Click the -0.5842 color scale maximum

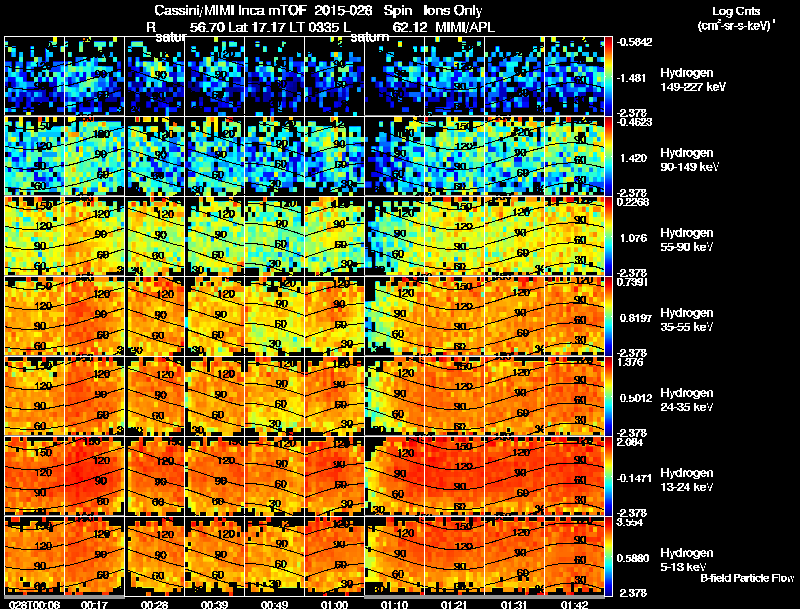pyautogui.click(x=634, y=42)
